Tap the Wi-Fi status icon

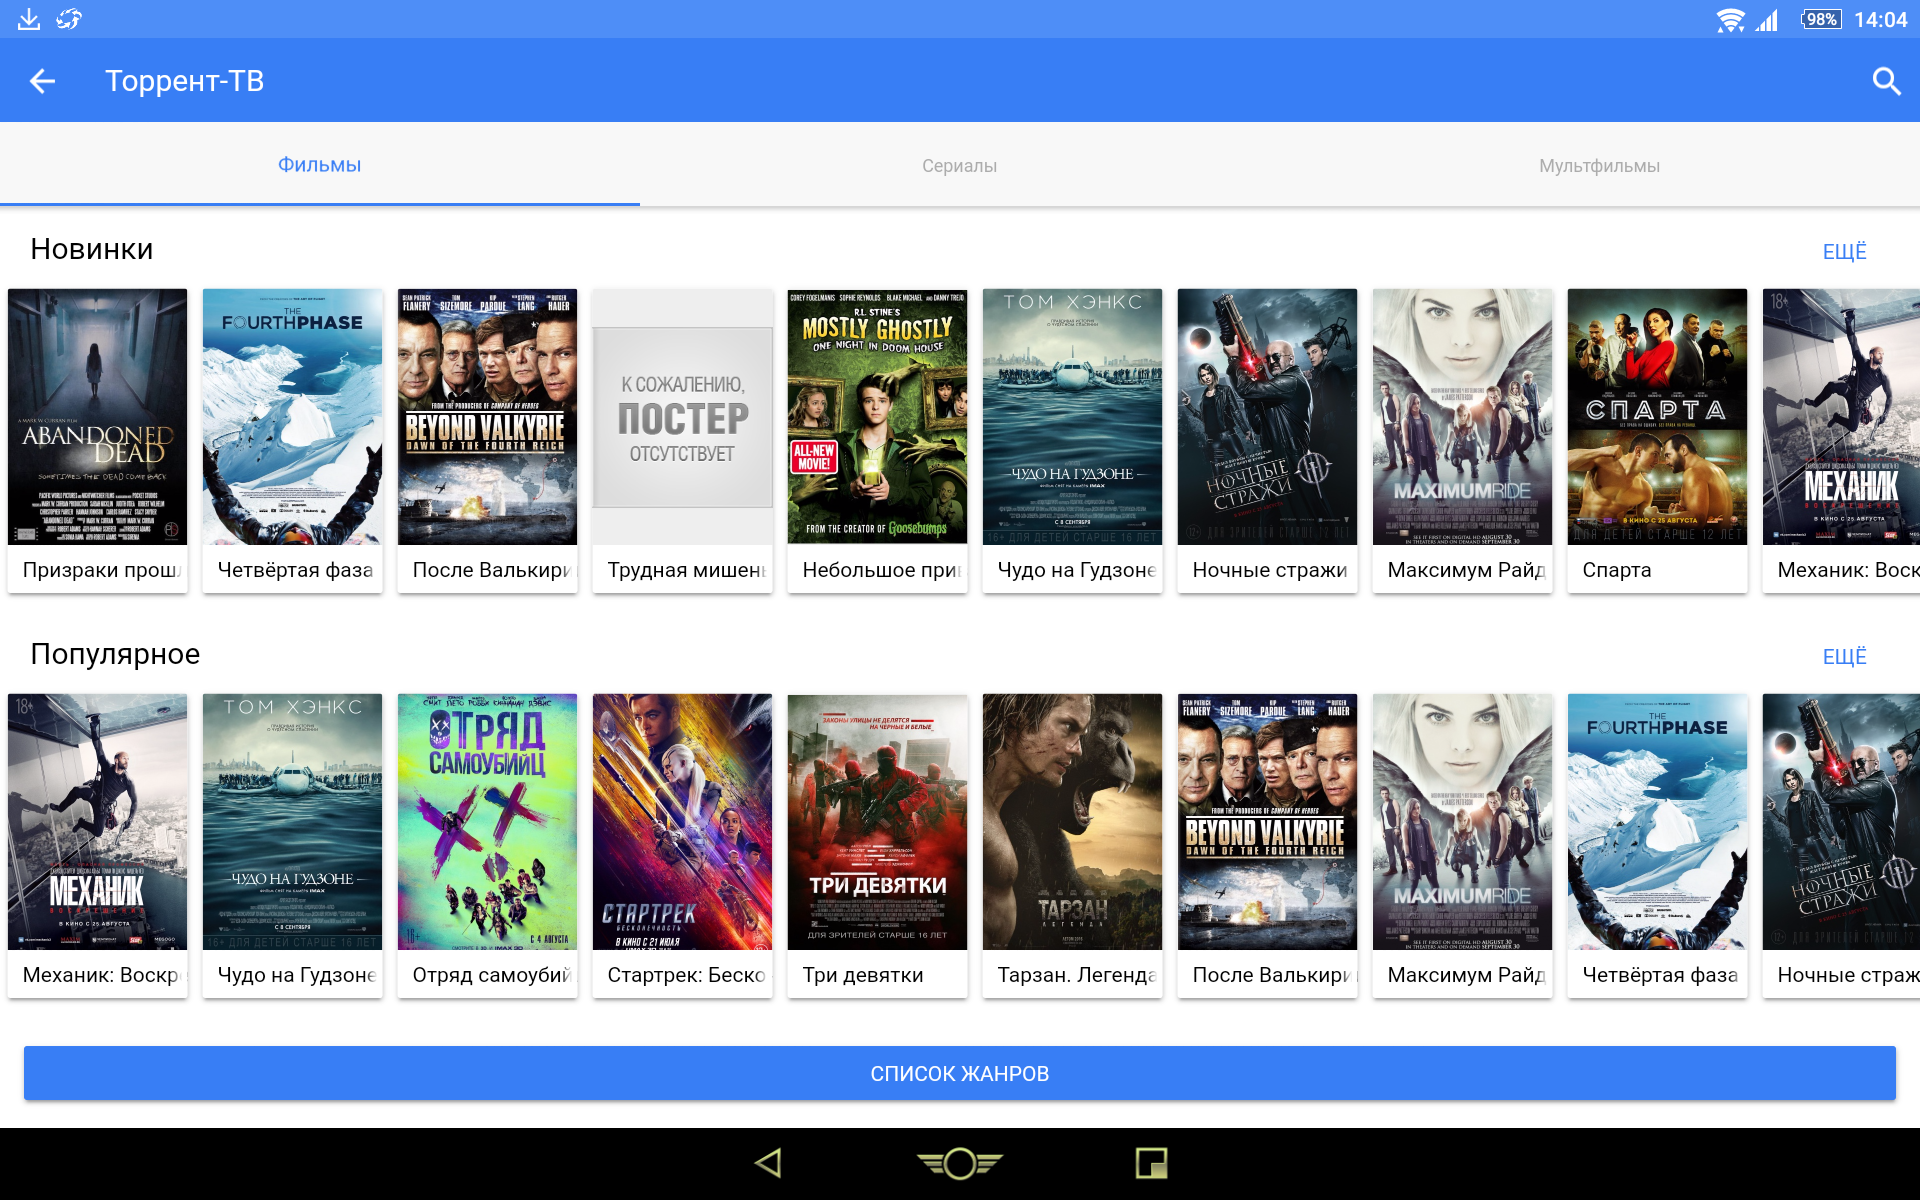click(1730, 20)
